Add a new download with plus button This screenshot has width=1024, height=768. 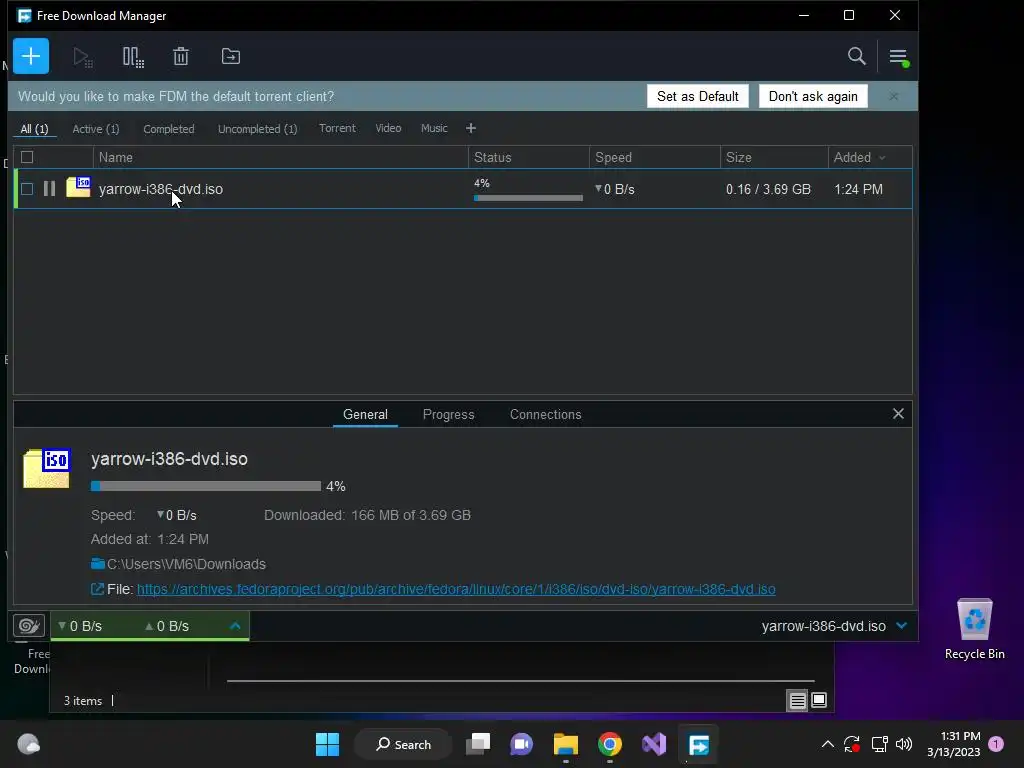(31, 56)
